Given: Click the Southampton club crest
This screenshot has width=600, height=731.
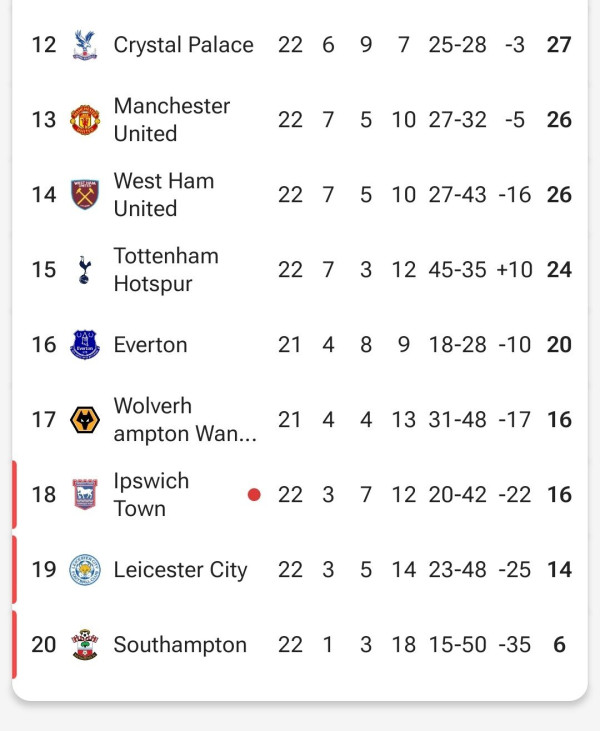Looking at the screenshot, I should (85, 645).
